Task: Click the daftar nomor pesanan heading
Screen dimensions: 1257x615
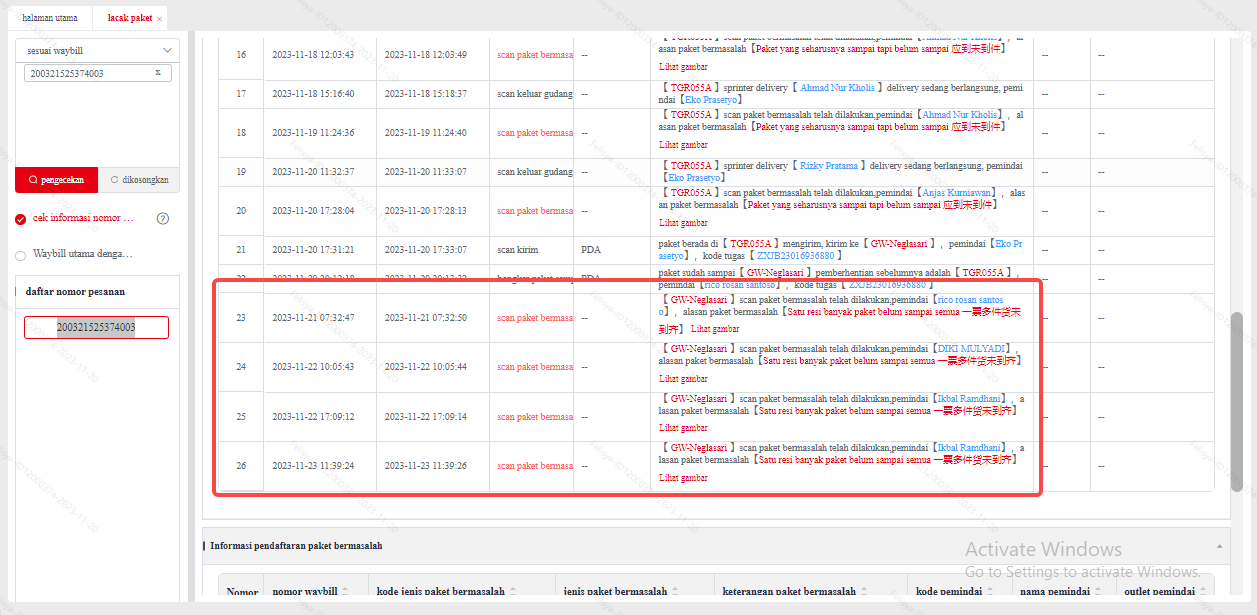Action: point(75,292)
